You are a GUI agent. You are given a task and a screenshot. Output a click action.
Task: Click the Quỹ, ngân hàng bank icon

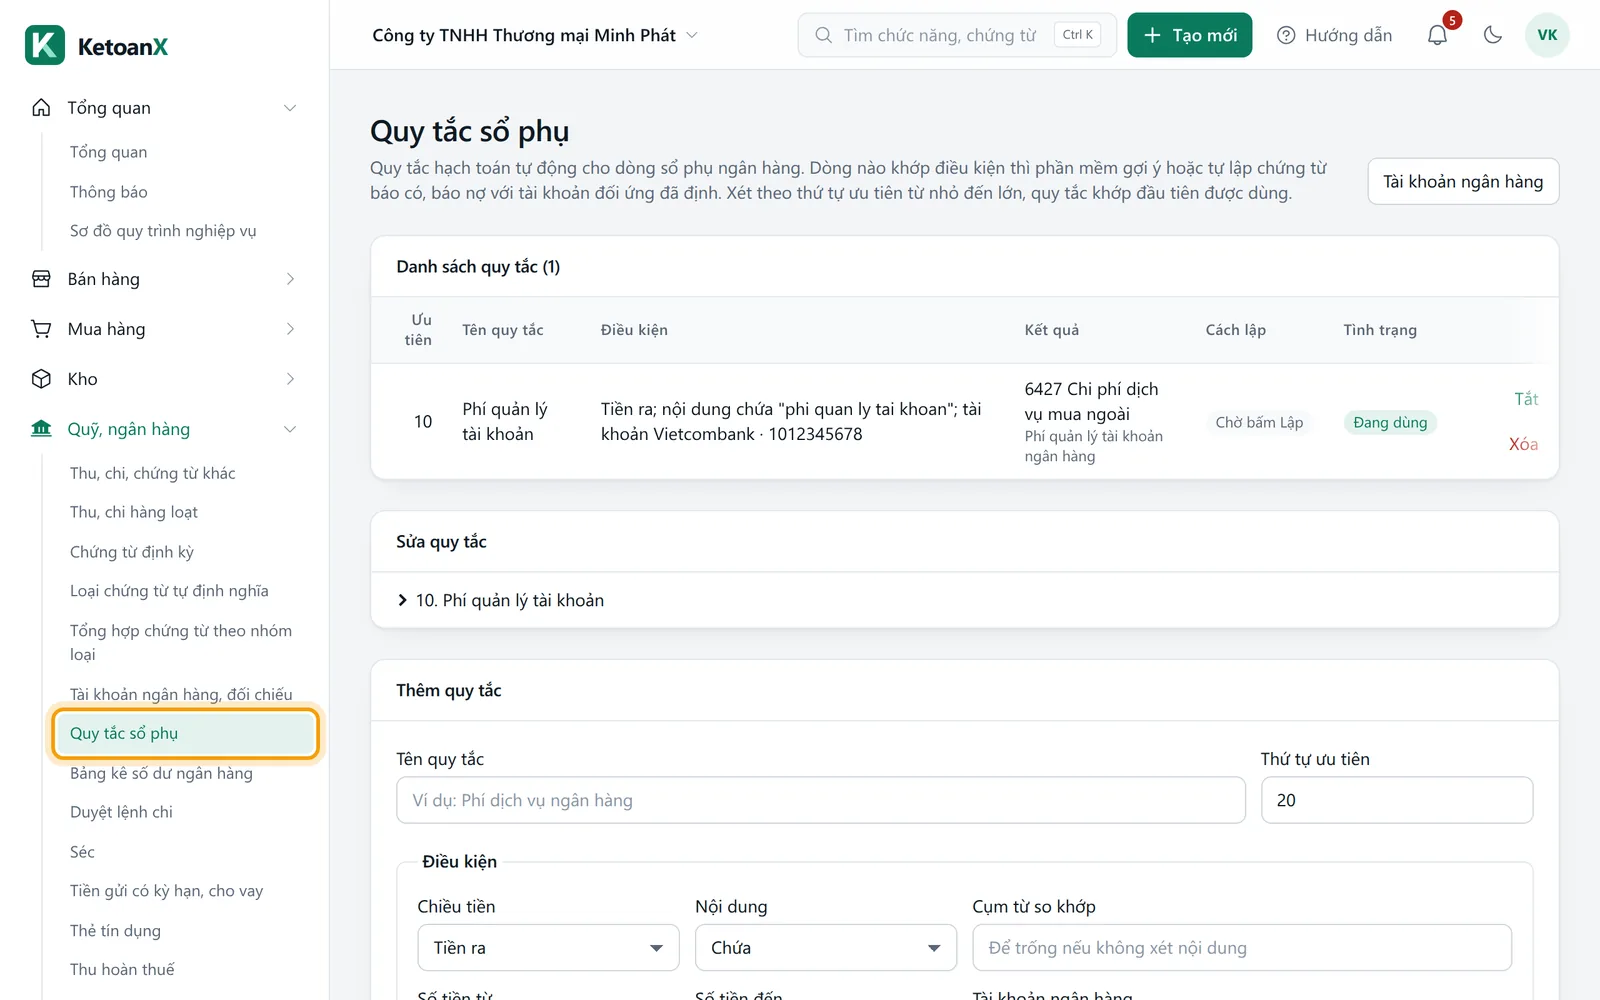pyautogui.click(x=41, y=429)
